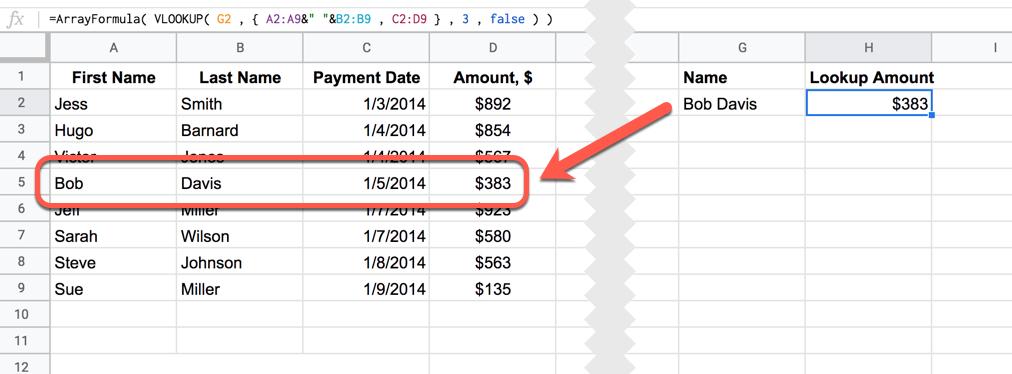Select the Payment Date header cell
Image resolution: width=1012 pixels, height=374 pixels.
pyautogui.click(x=366, y=77)
